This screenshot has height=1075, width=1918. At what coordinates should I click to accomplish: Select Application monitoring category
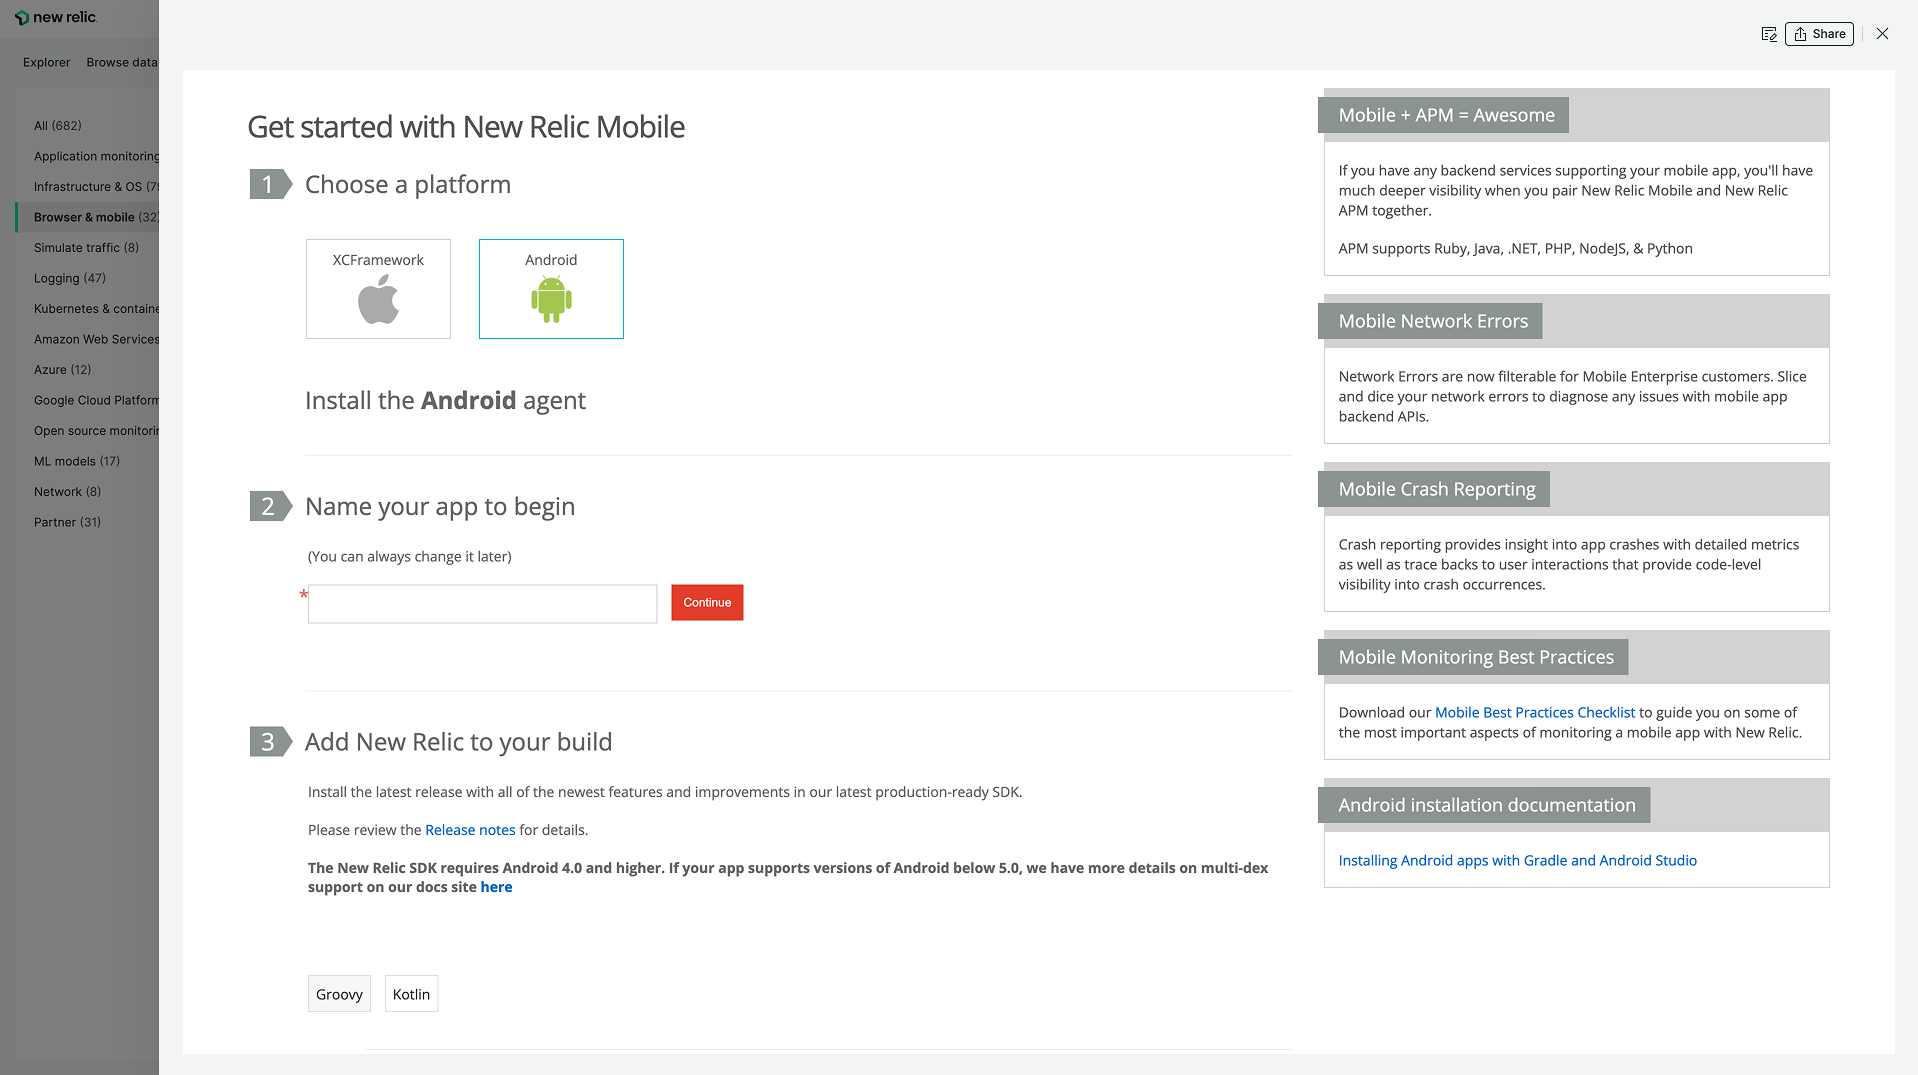pyautogui.click(x=96, y=157)
